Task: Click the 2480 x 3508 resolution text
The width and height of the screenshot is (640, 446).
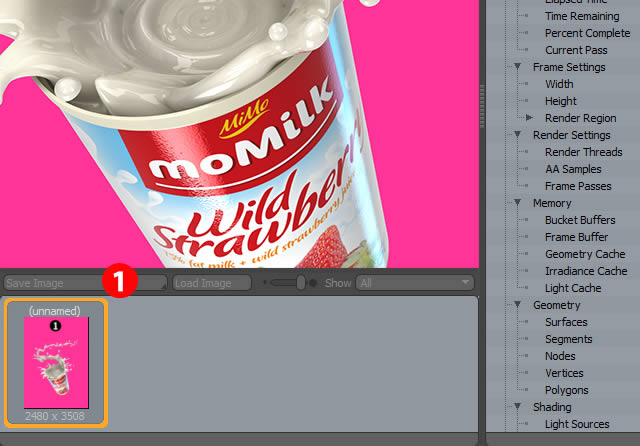Action: tap(55, 416)
